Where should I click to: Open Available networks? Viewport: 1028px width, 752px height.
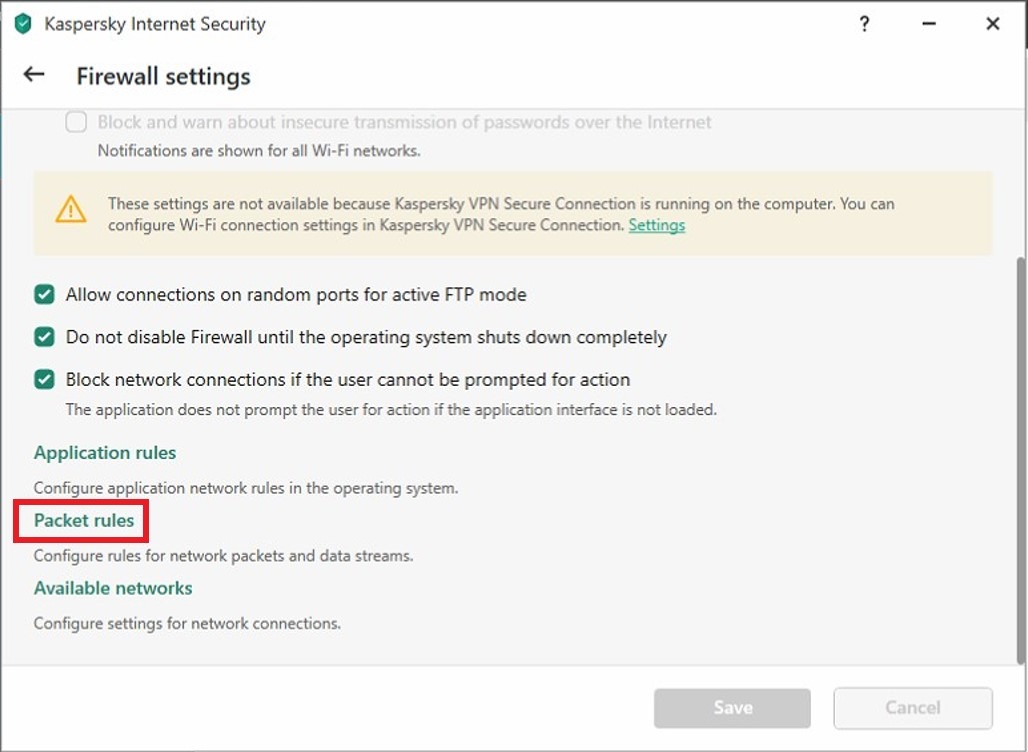113,588
